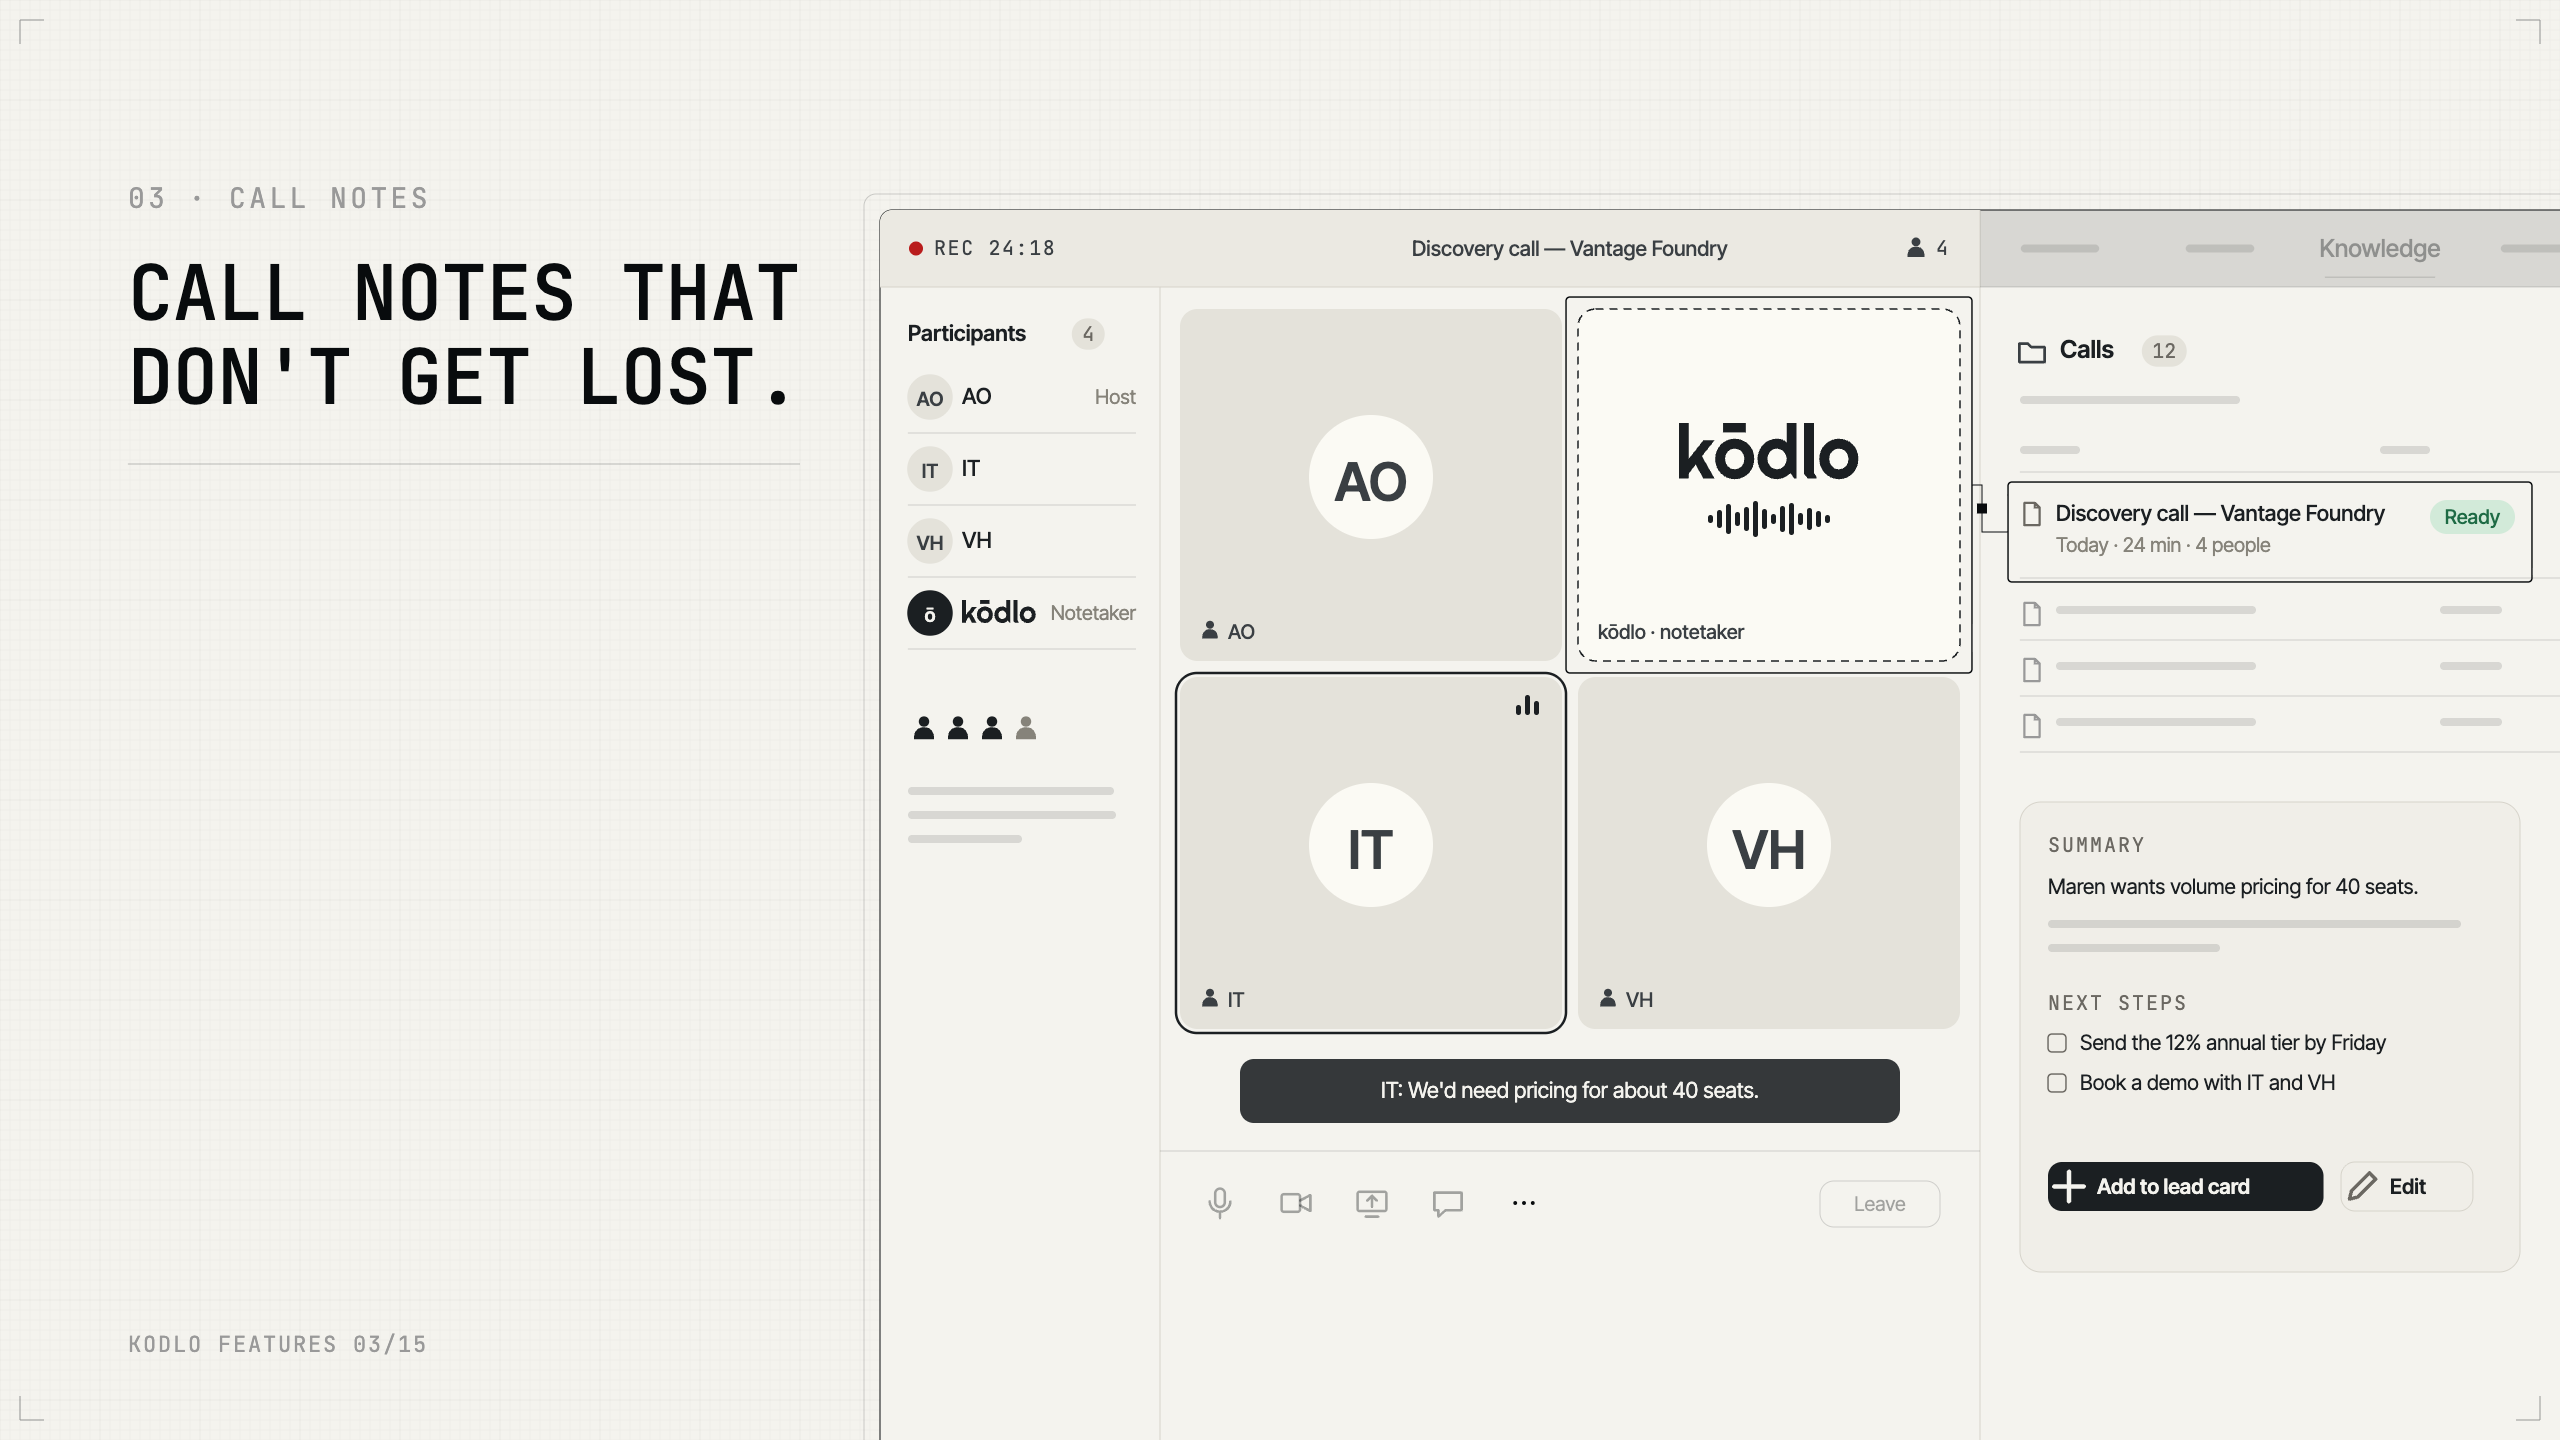The image size is (2560, 1440).
Task: Click the NEXT STEPS heading
Action: click(x=2117, y=1003)
